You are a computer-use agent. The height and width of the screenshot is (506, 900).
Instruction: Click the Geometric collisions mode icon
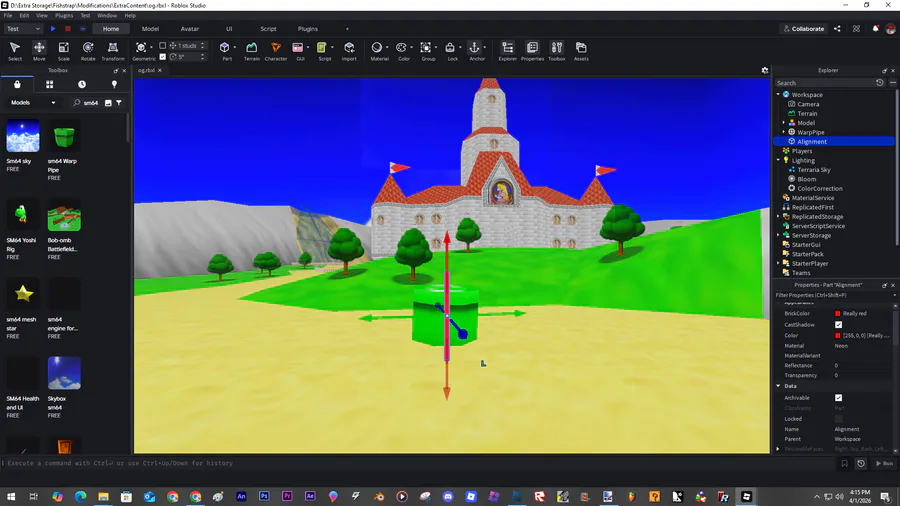pos(141,47)
